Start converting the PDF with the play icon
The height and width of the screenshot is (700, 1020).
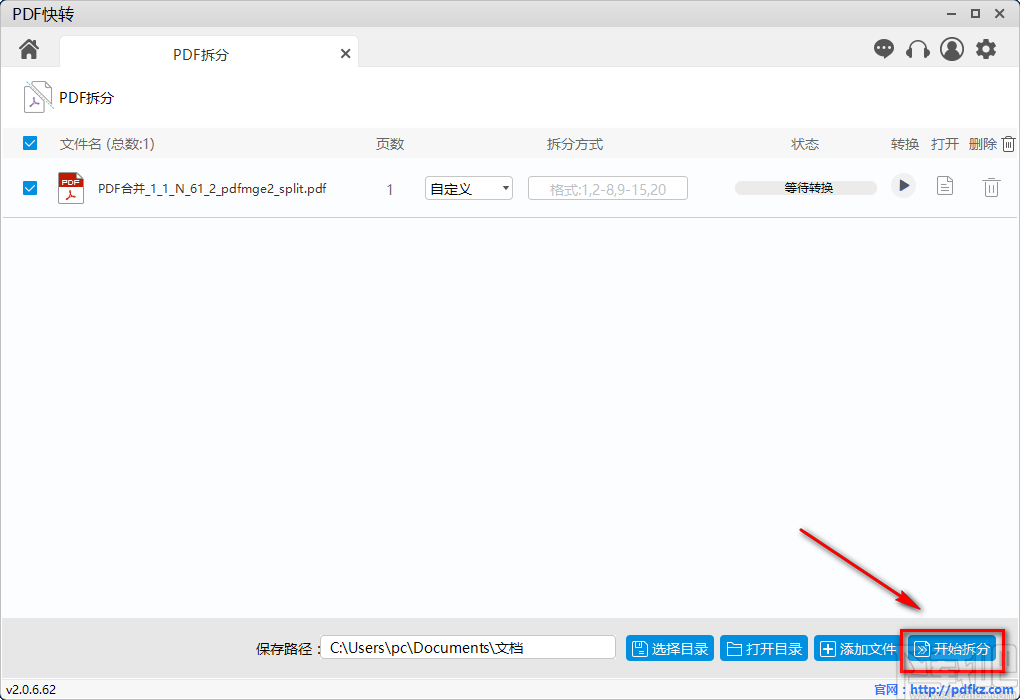(x=903, y=186)
